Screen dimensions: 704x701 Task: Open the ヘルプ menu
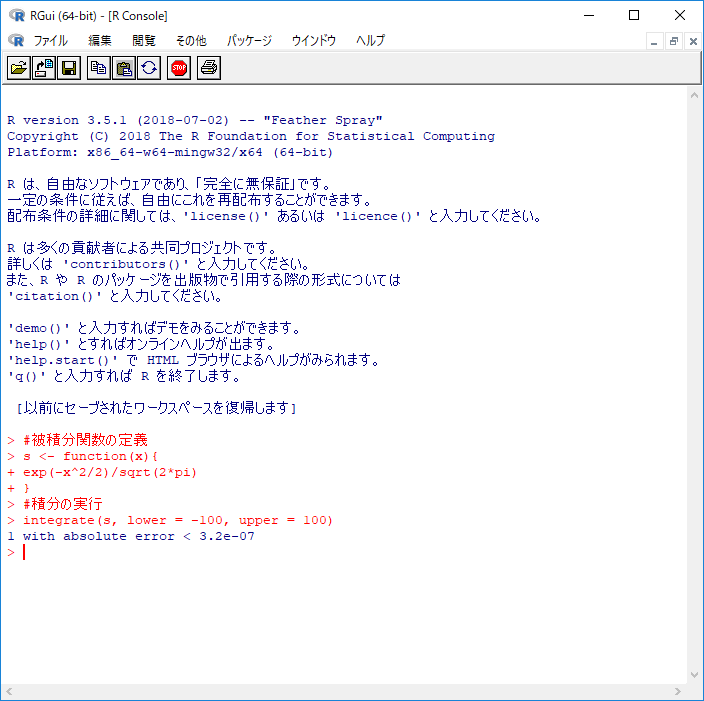tap(370, 40)
